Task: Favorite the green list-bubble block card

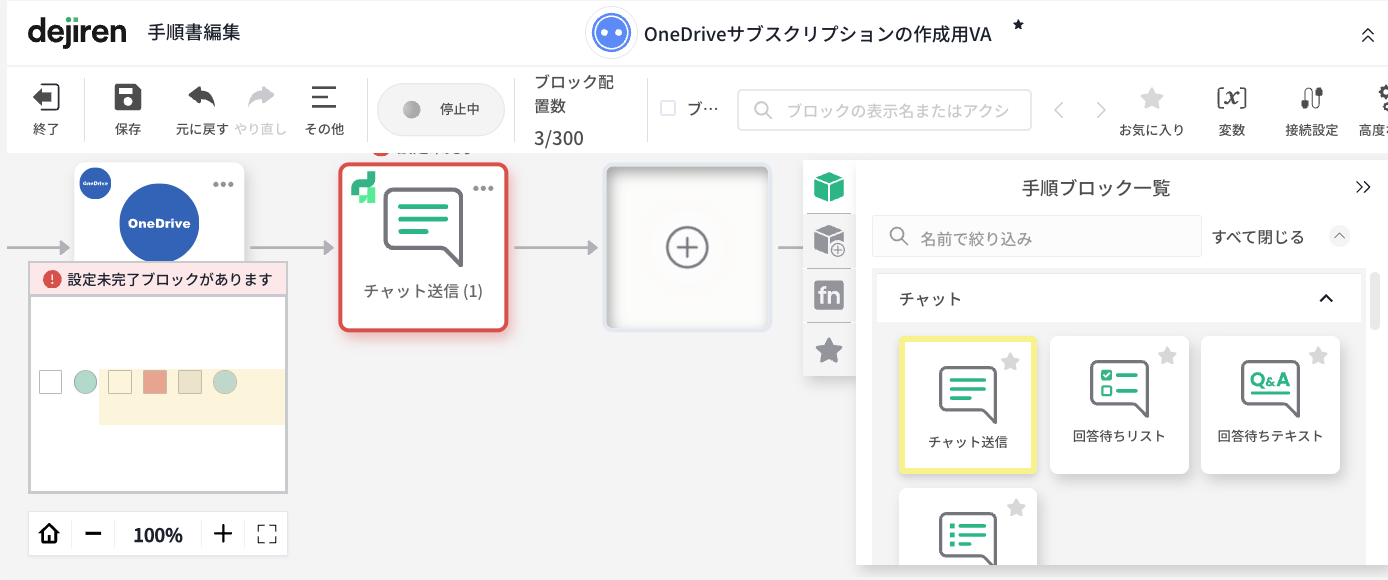Action: [x=1016, y=508]
